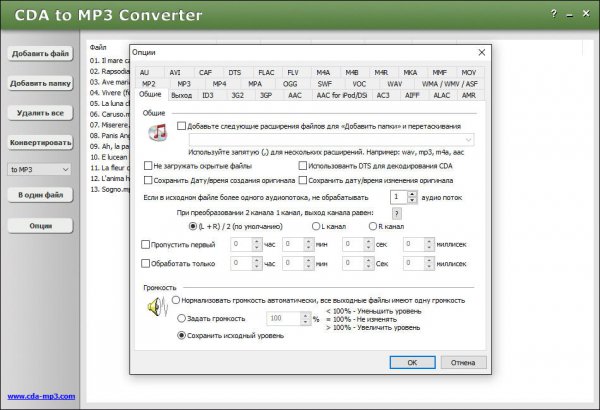Adjust Пропустить первый minutes stepper

pos(308,244)
